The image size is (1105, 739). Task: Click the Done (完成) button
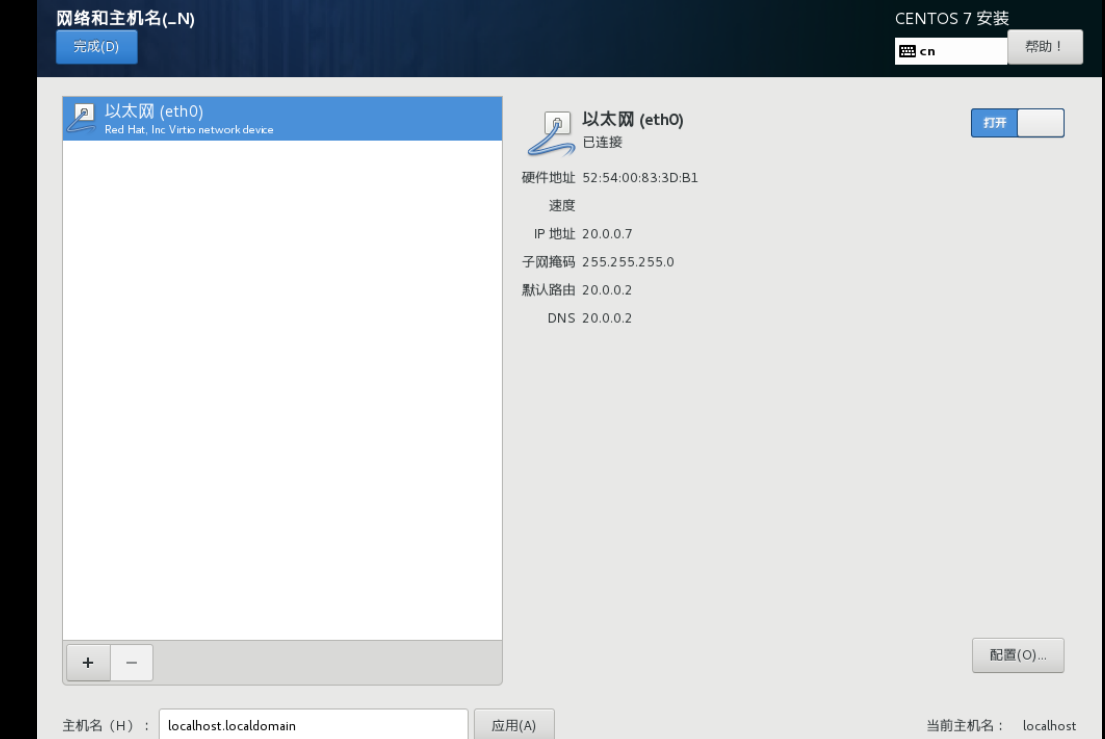97,47
